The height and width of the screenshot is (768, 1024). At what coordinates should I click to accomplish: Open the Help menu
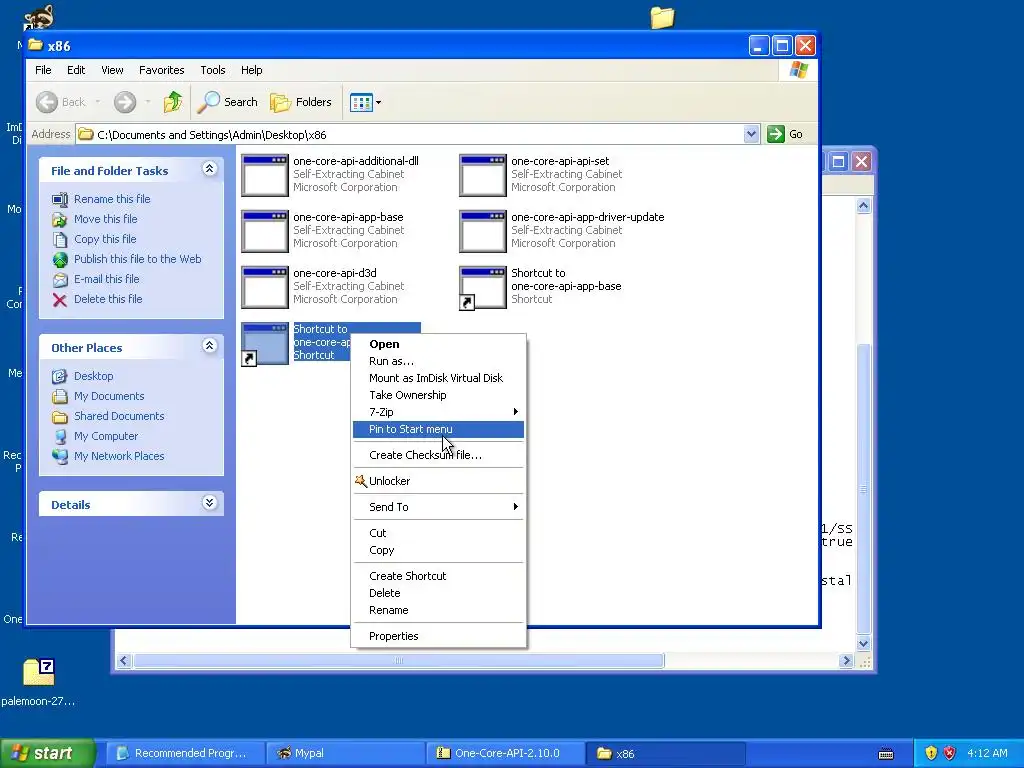click(x=251, y=70)
